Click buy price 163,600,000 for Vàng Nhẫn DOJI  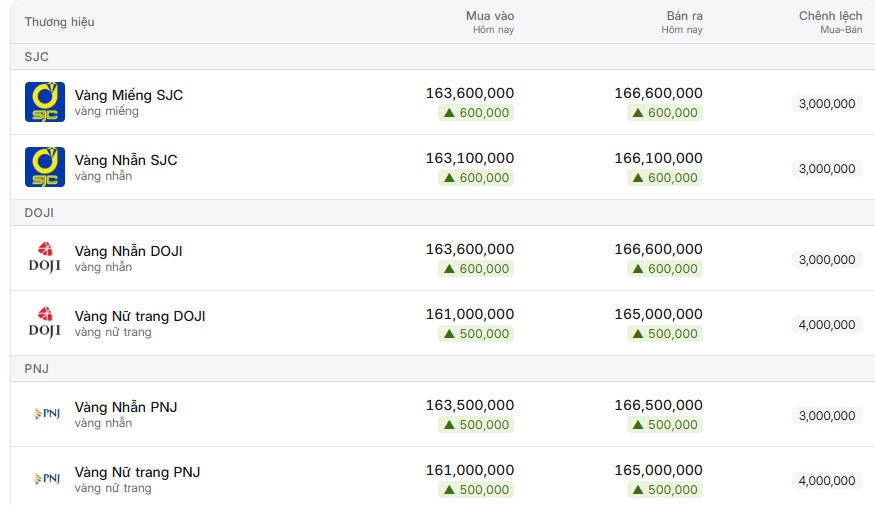tap(470, 249)
